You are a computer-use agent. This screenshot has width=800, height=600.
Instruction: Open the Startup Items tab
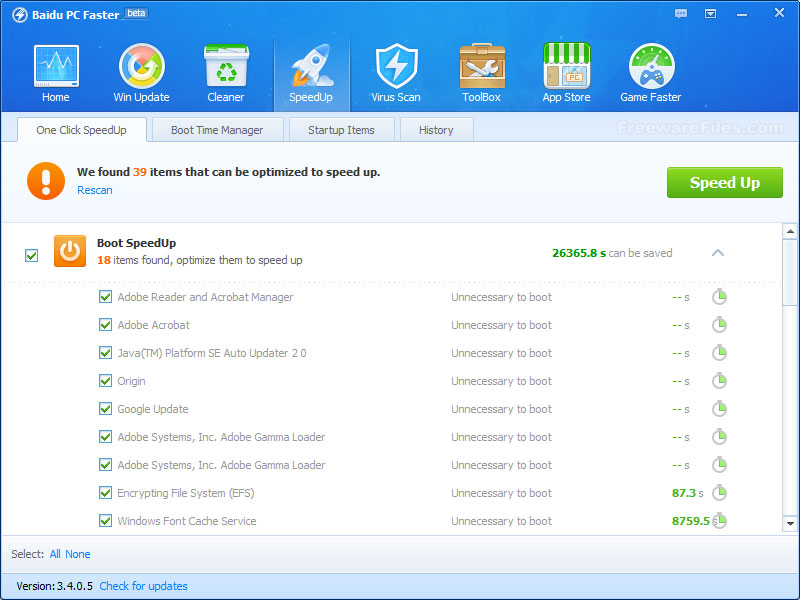(x=341, y=130)
